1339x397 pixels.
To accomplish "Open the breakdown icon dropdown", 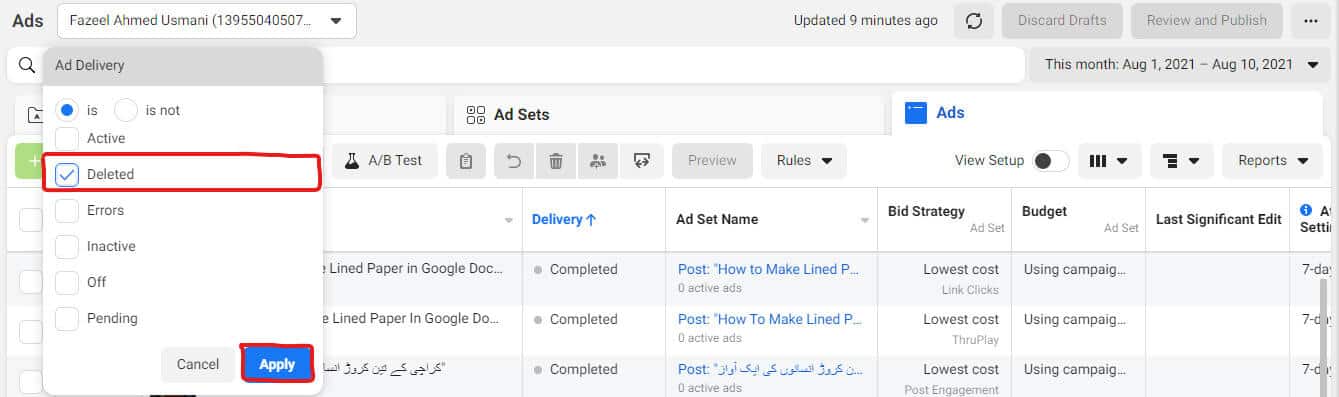I will click(1181, 160).
